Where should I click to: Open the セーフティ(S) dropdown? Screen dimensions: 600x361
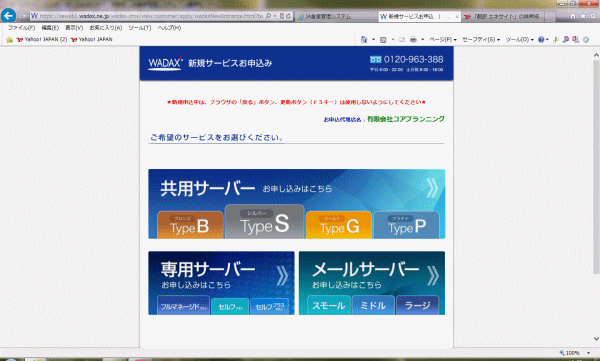[481, 39]
